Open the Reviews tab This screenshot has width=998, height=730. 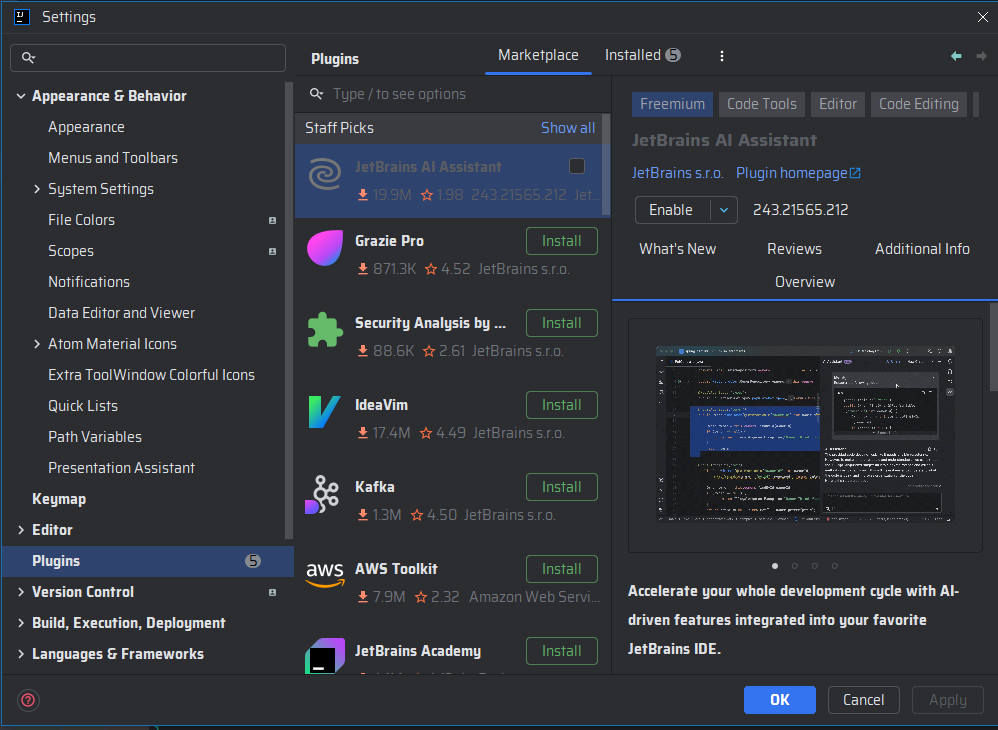click(794, 249)
